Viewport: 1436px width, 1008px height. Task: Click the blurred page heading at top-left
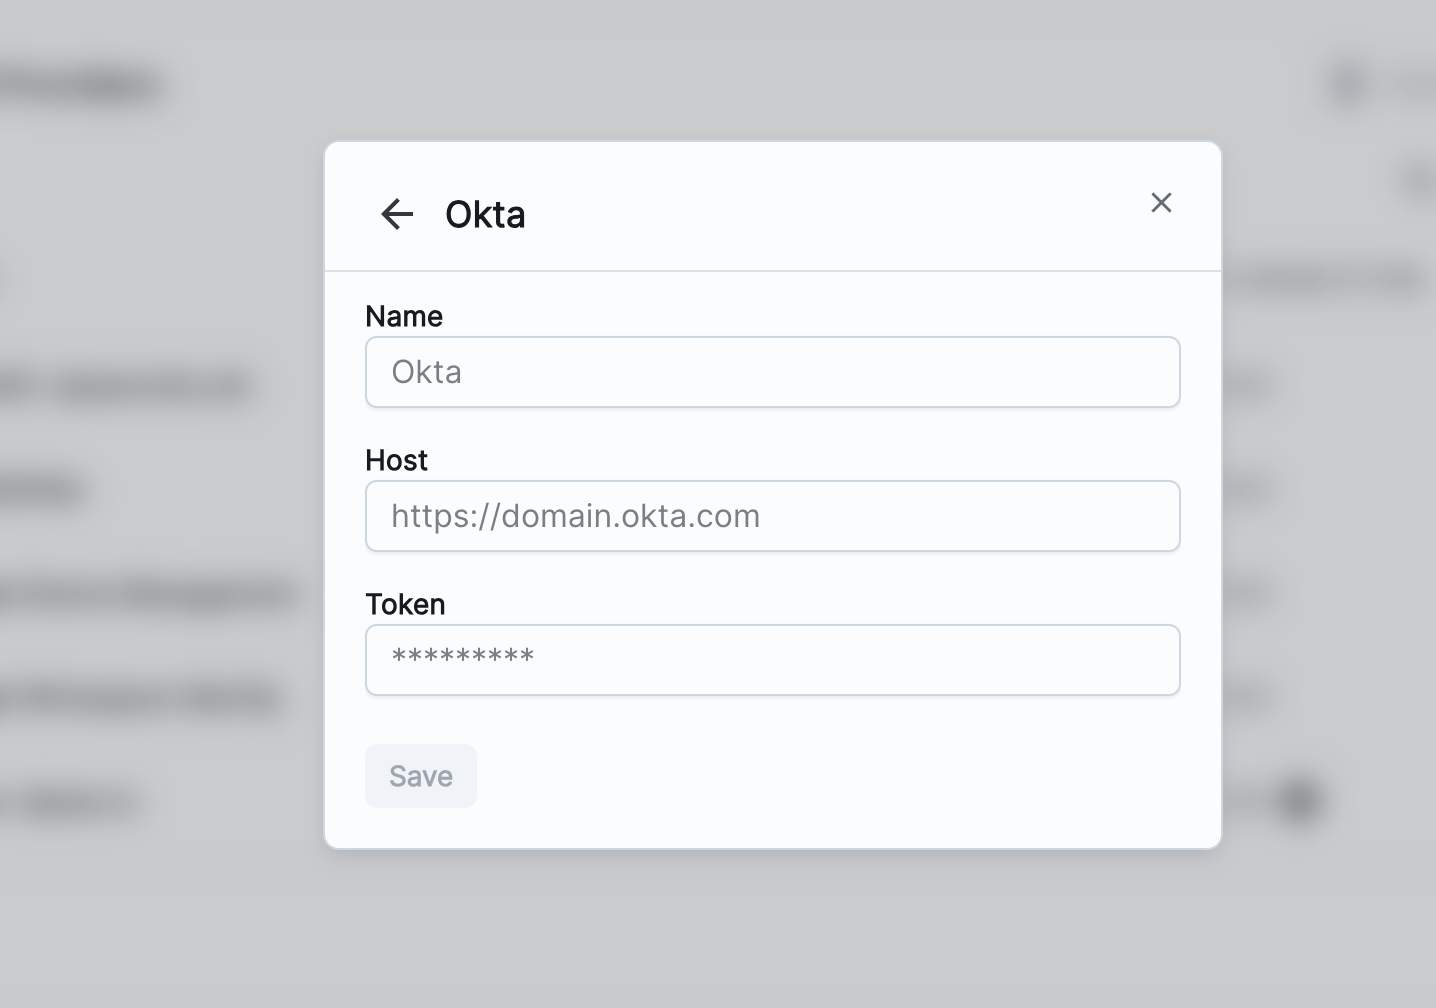(x=80, y=86)
